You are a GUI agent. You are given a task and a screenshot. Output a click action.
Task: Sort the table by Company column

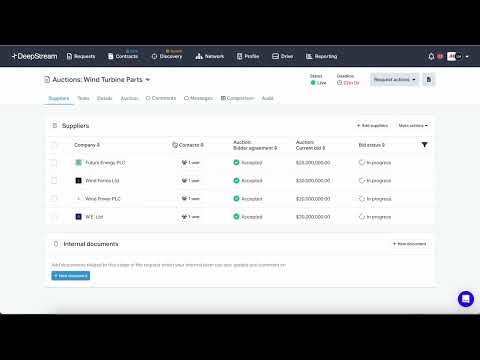pyautogui.click(x=87, y=145)
